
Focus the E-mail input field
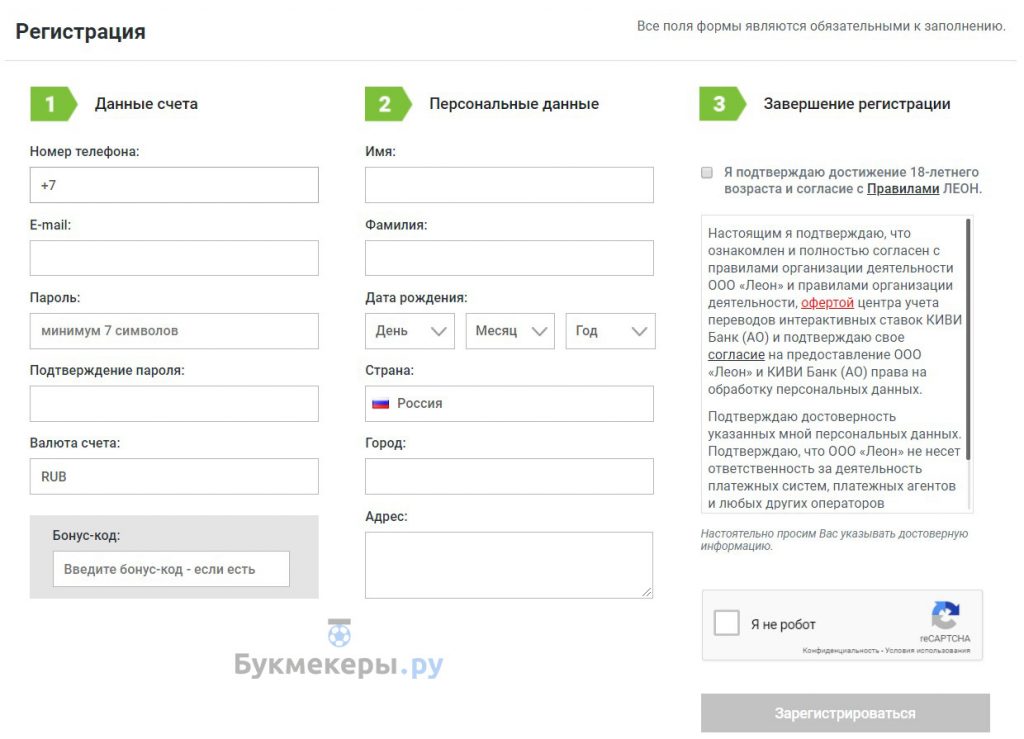[174, 258]
